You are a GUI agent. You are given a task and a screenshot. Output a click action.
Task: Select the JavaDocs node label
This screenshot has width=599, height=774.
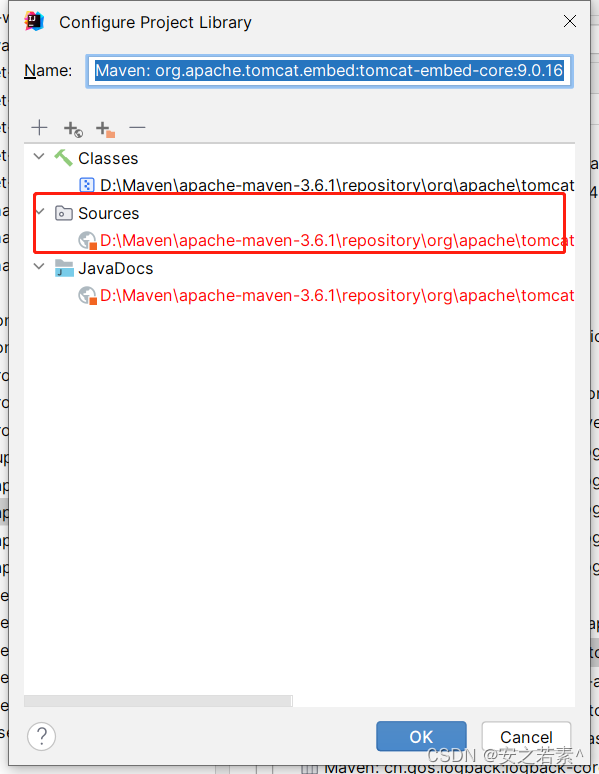(x=116, y=269)
